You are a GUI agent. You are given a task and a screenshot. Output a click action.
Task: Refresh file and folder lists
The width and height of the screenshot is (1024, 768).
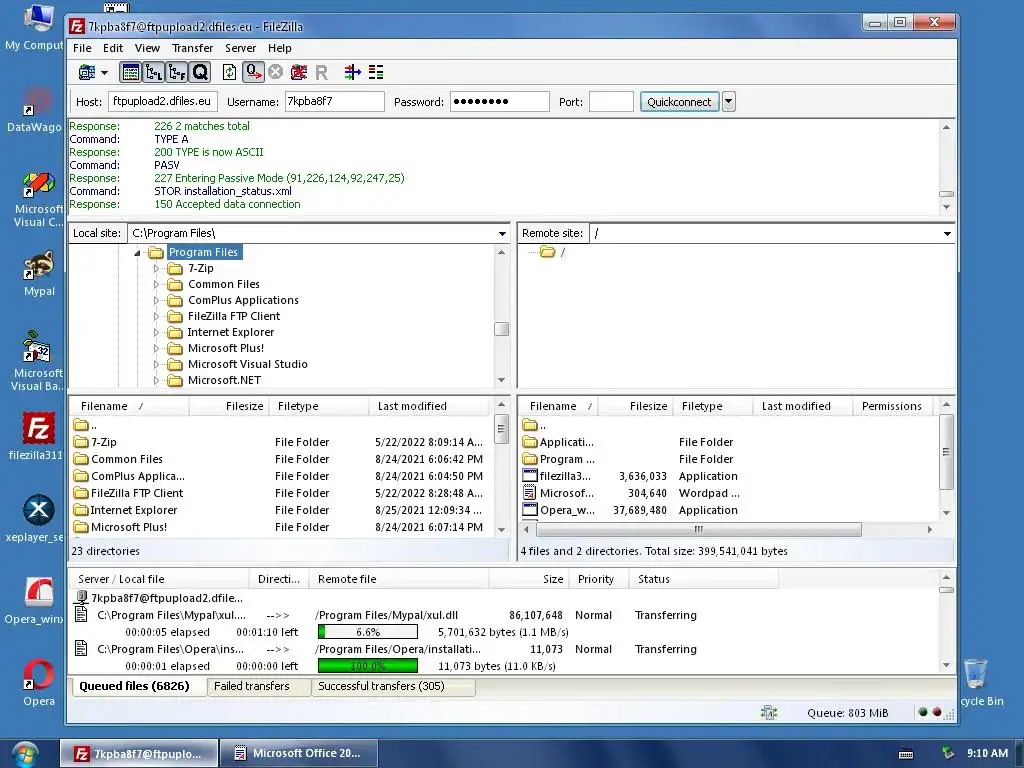click(229, 72)
